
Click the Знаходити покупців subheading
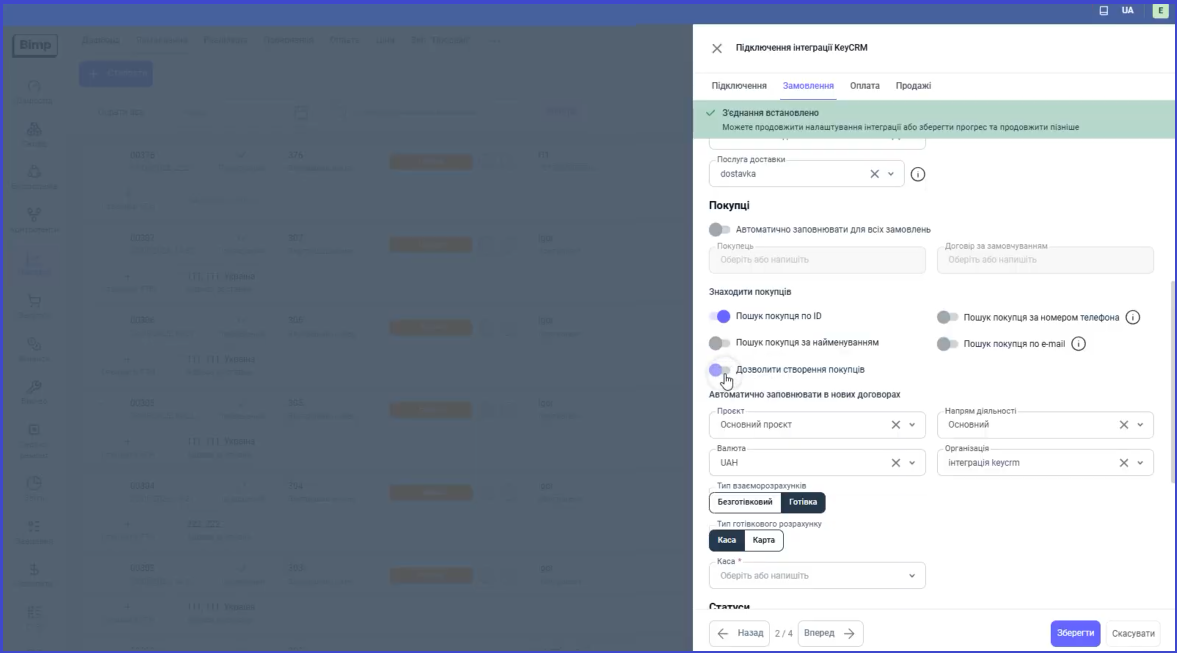pyautogui.click(x=750, y=292)
